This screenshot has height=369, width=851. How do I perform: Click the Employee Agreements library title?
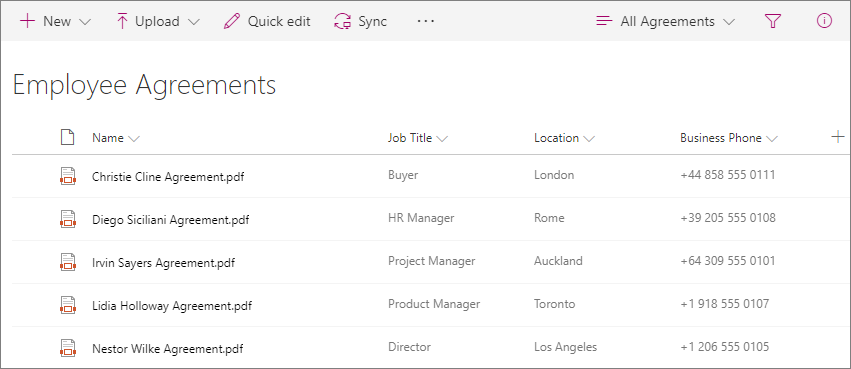pyautogui.click(x=144, y=86)
